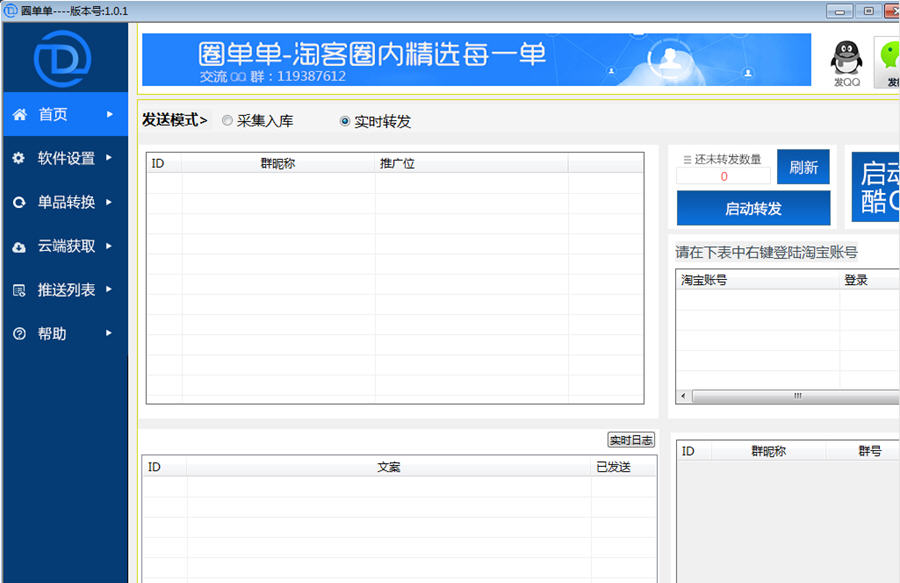The width and height of the screenshot is (900, 583).
Task: Select the 首页 home icon in sidebar
Action: [x=19, y=114]
